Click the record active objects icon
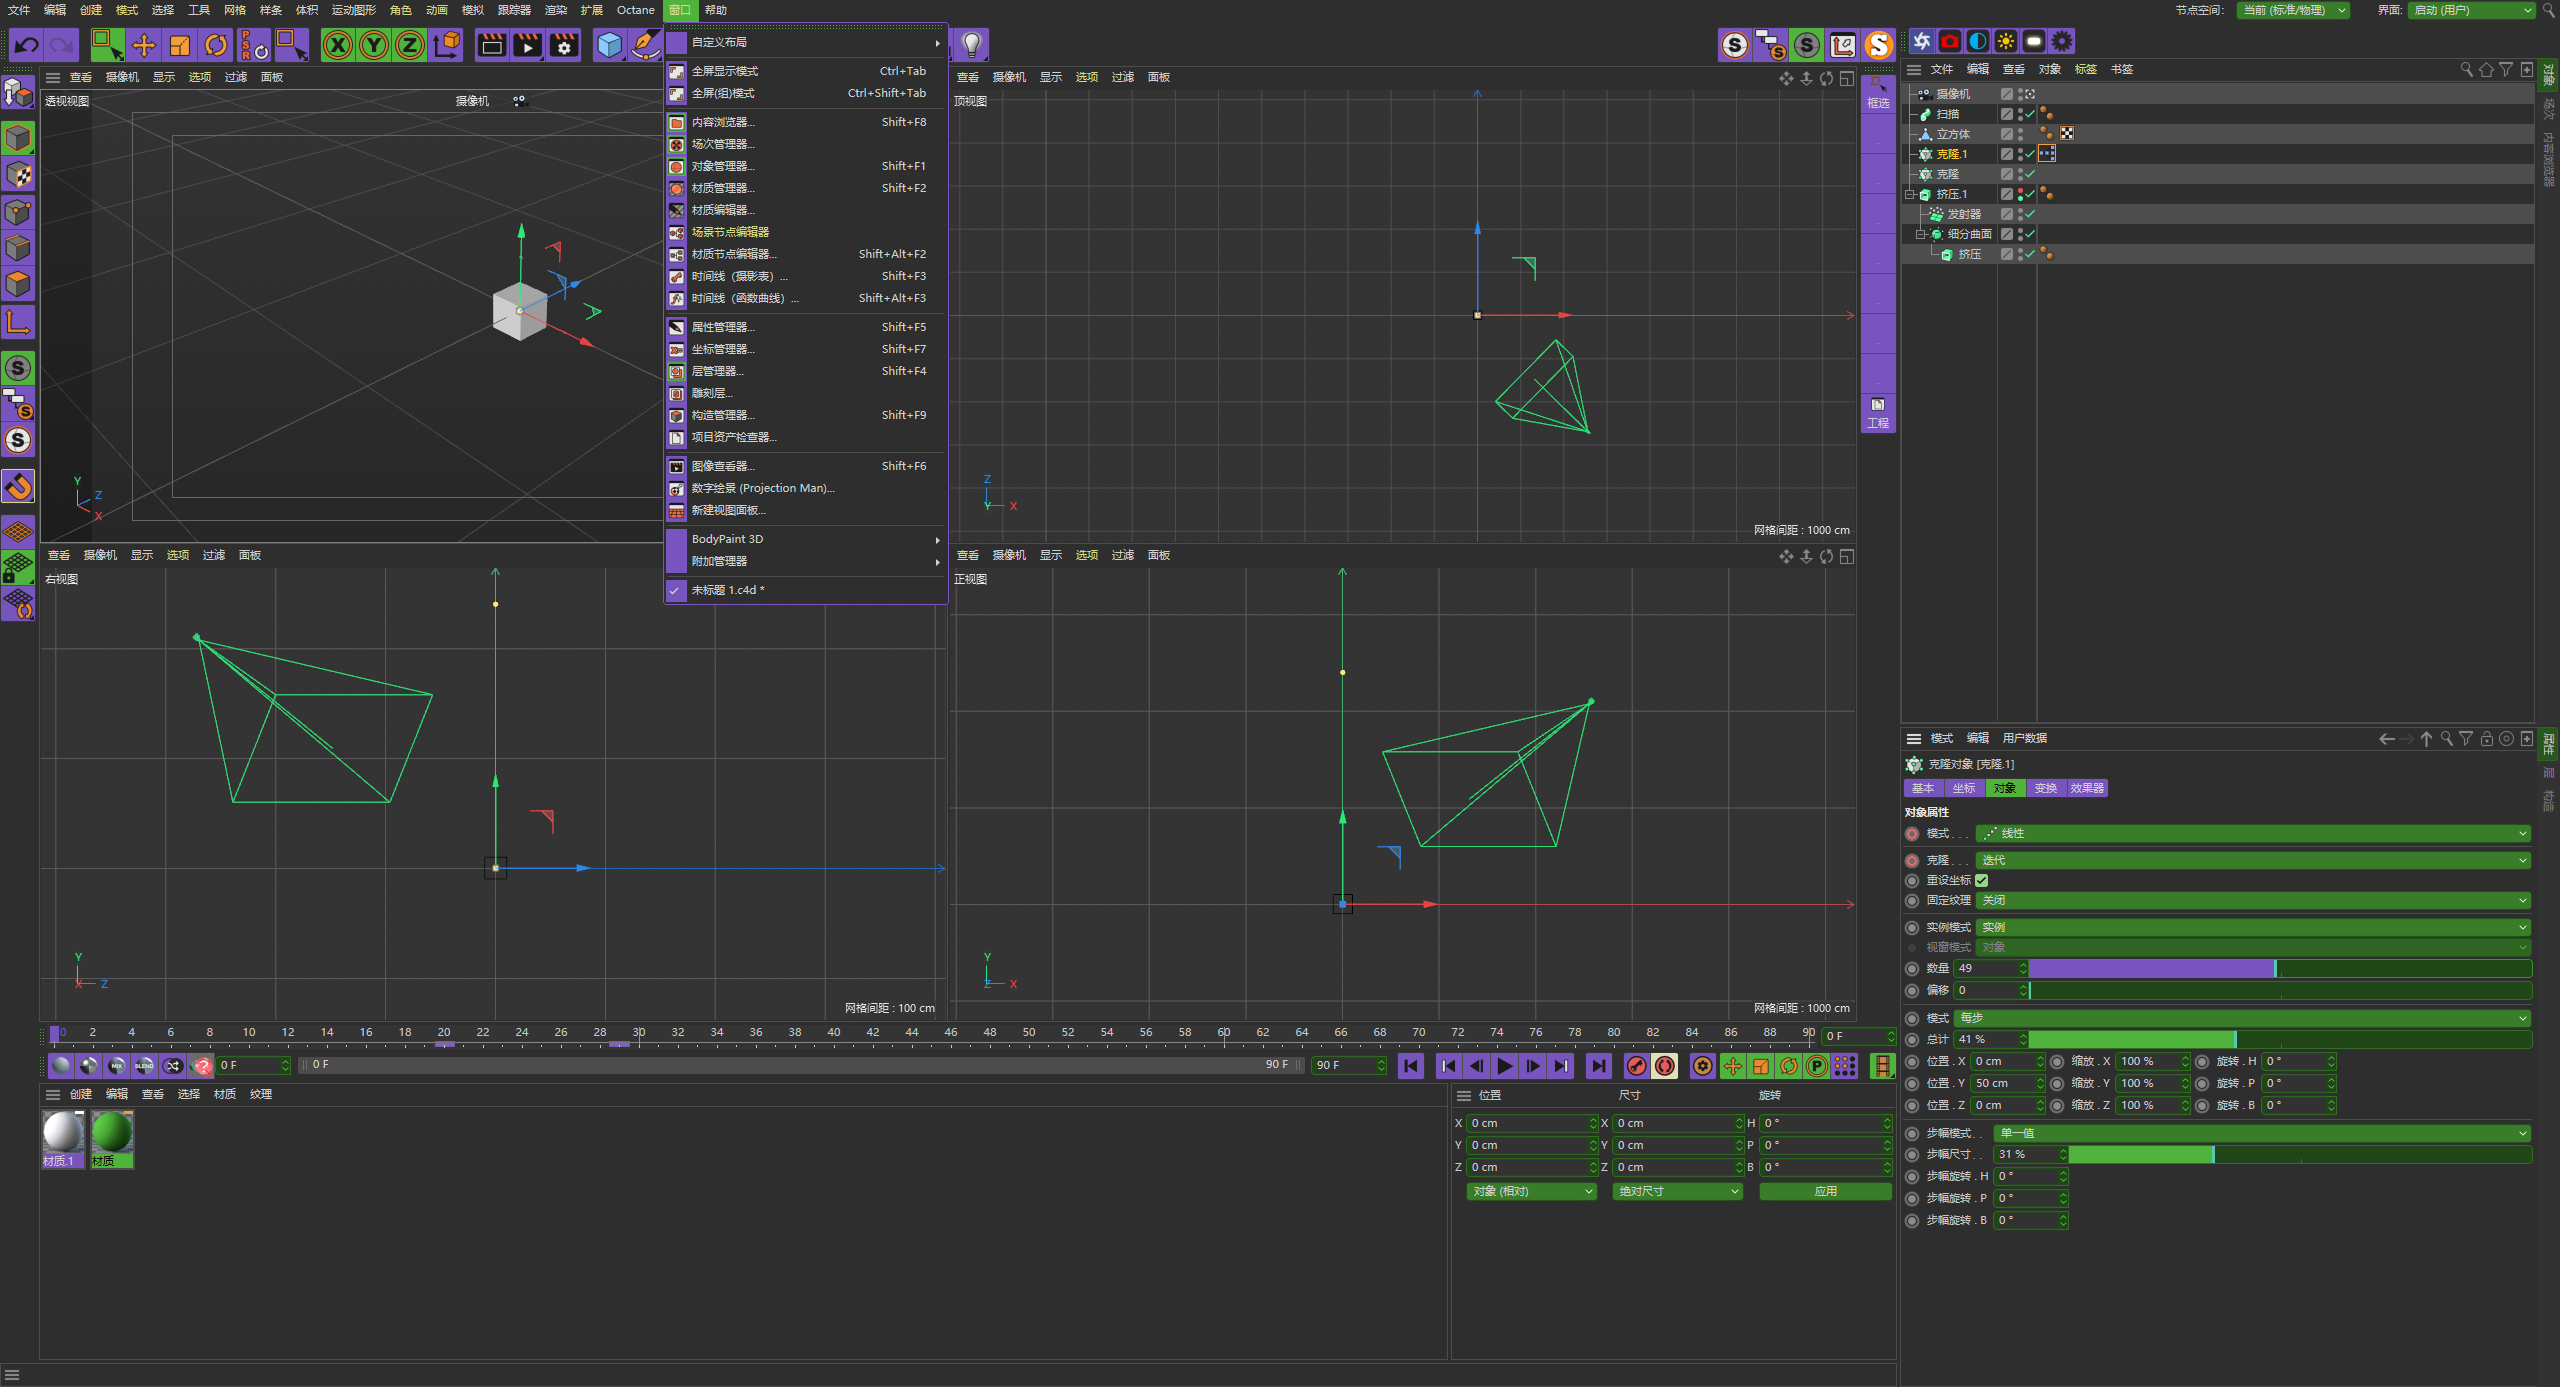Screen dimensions: 2560x1387 tap(1636, 1066)
